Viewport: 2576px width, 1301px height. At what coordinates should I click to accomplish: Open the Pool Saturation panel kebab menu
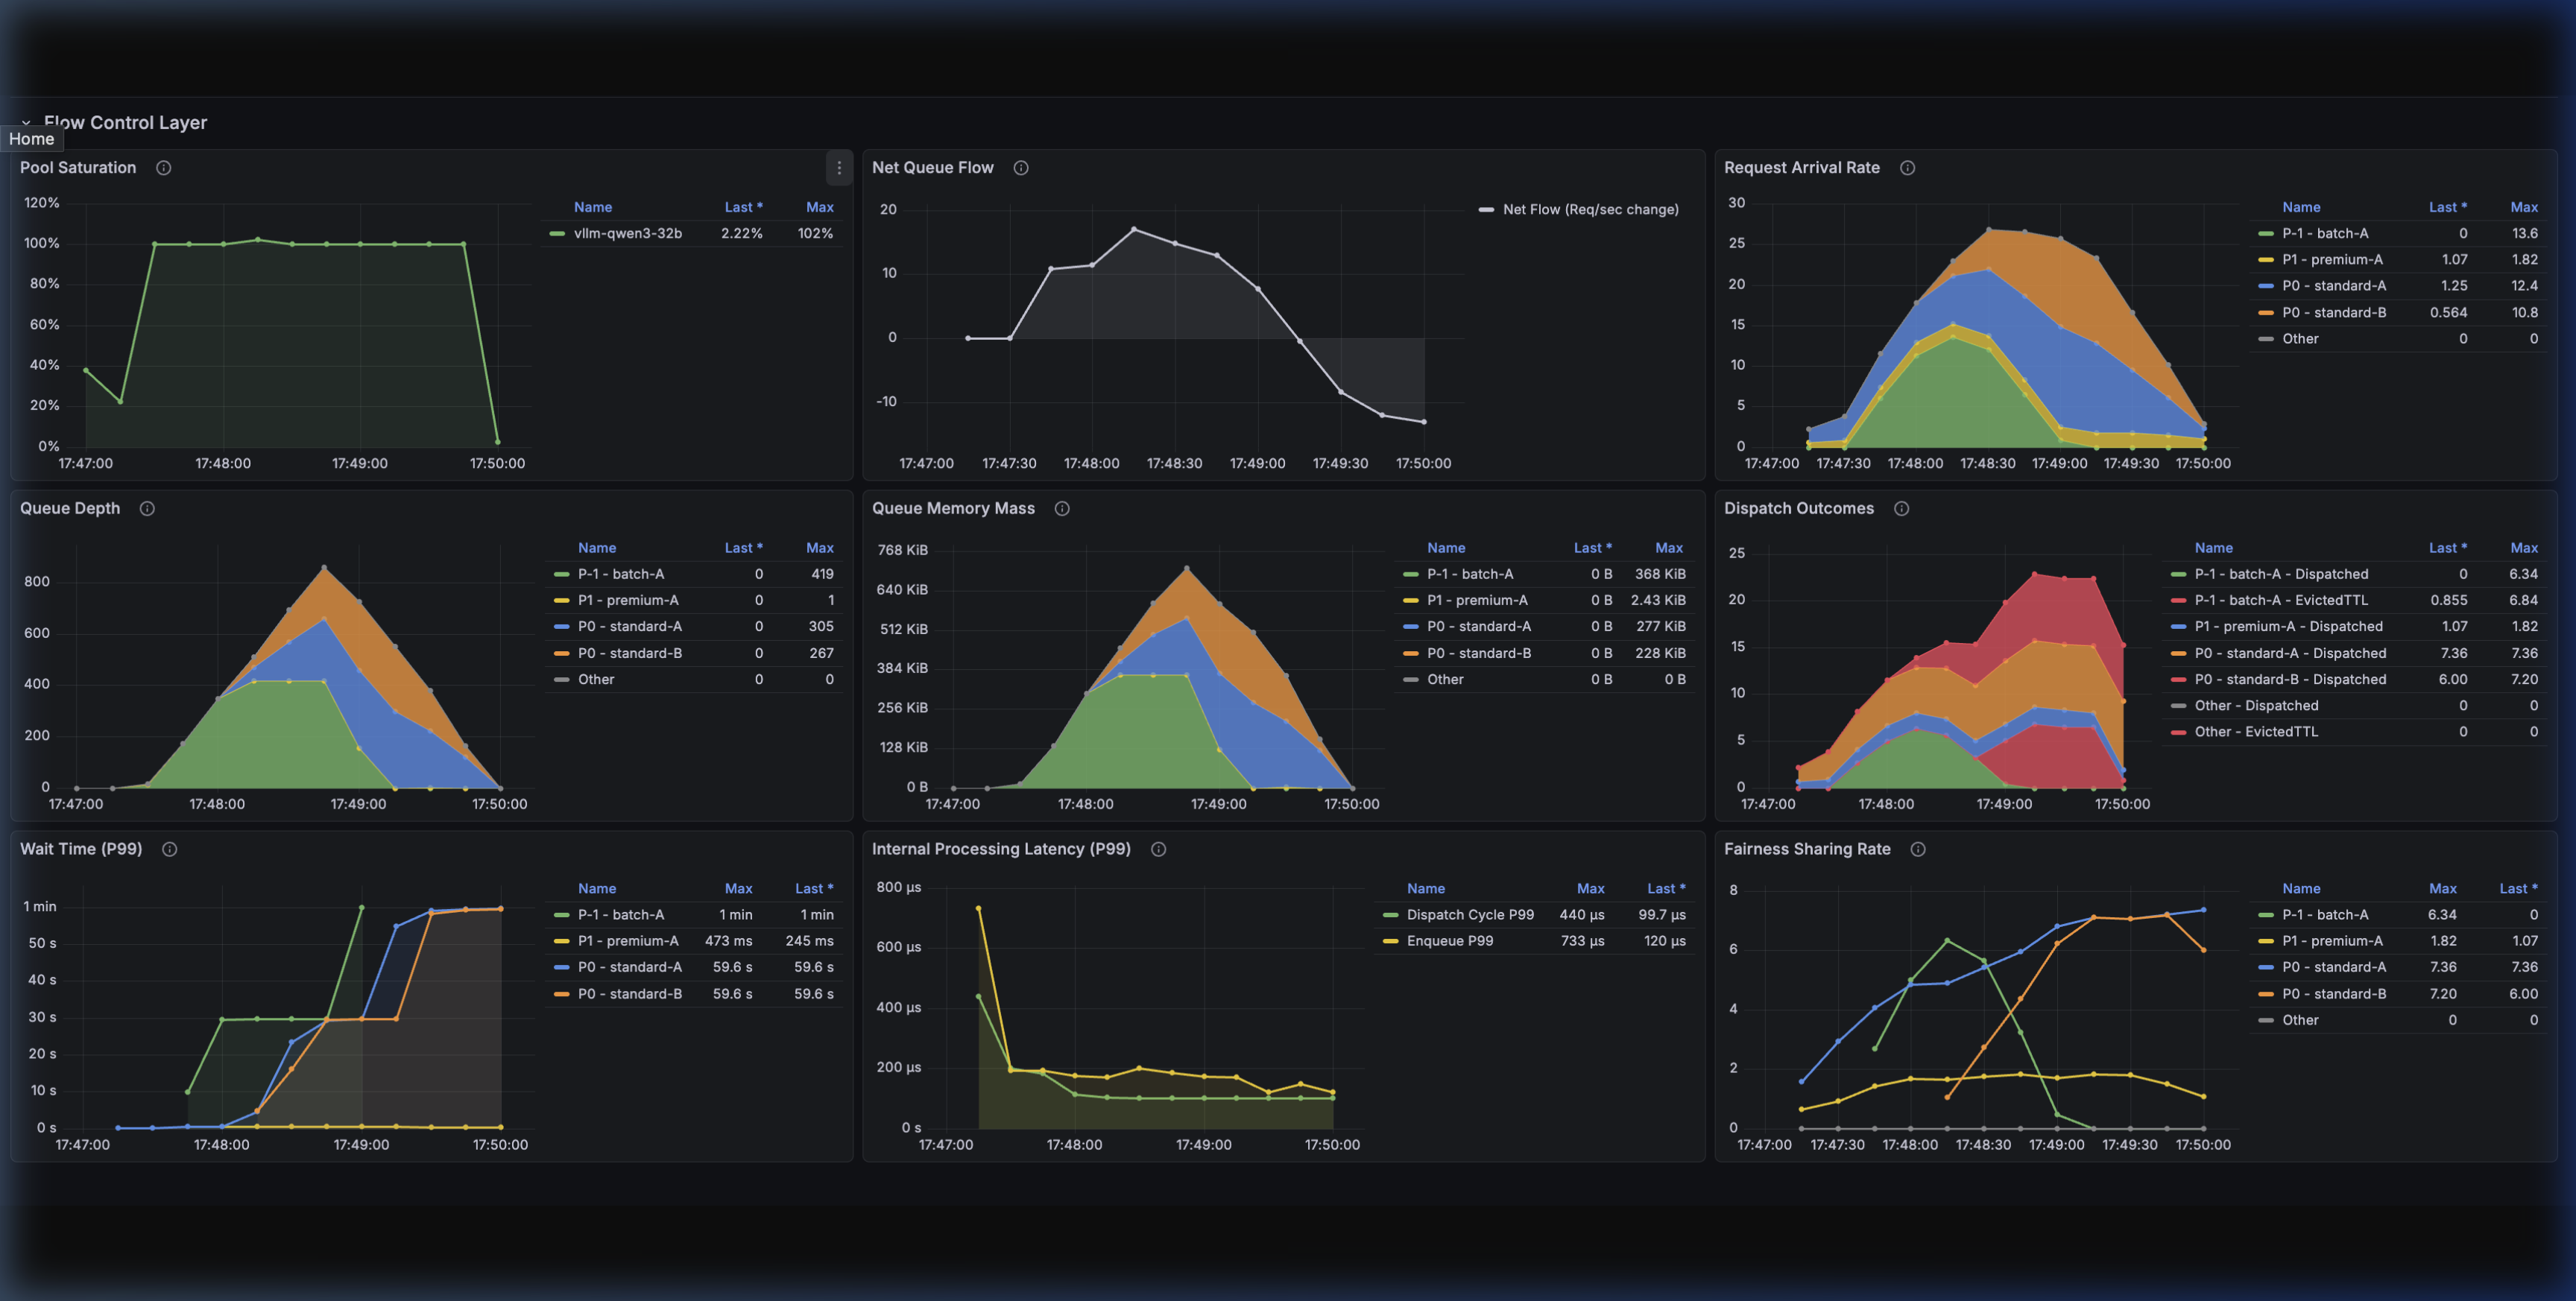point(839,168)
